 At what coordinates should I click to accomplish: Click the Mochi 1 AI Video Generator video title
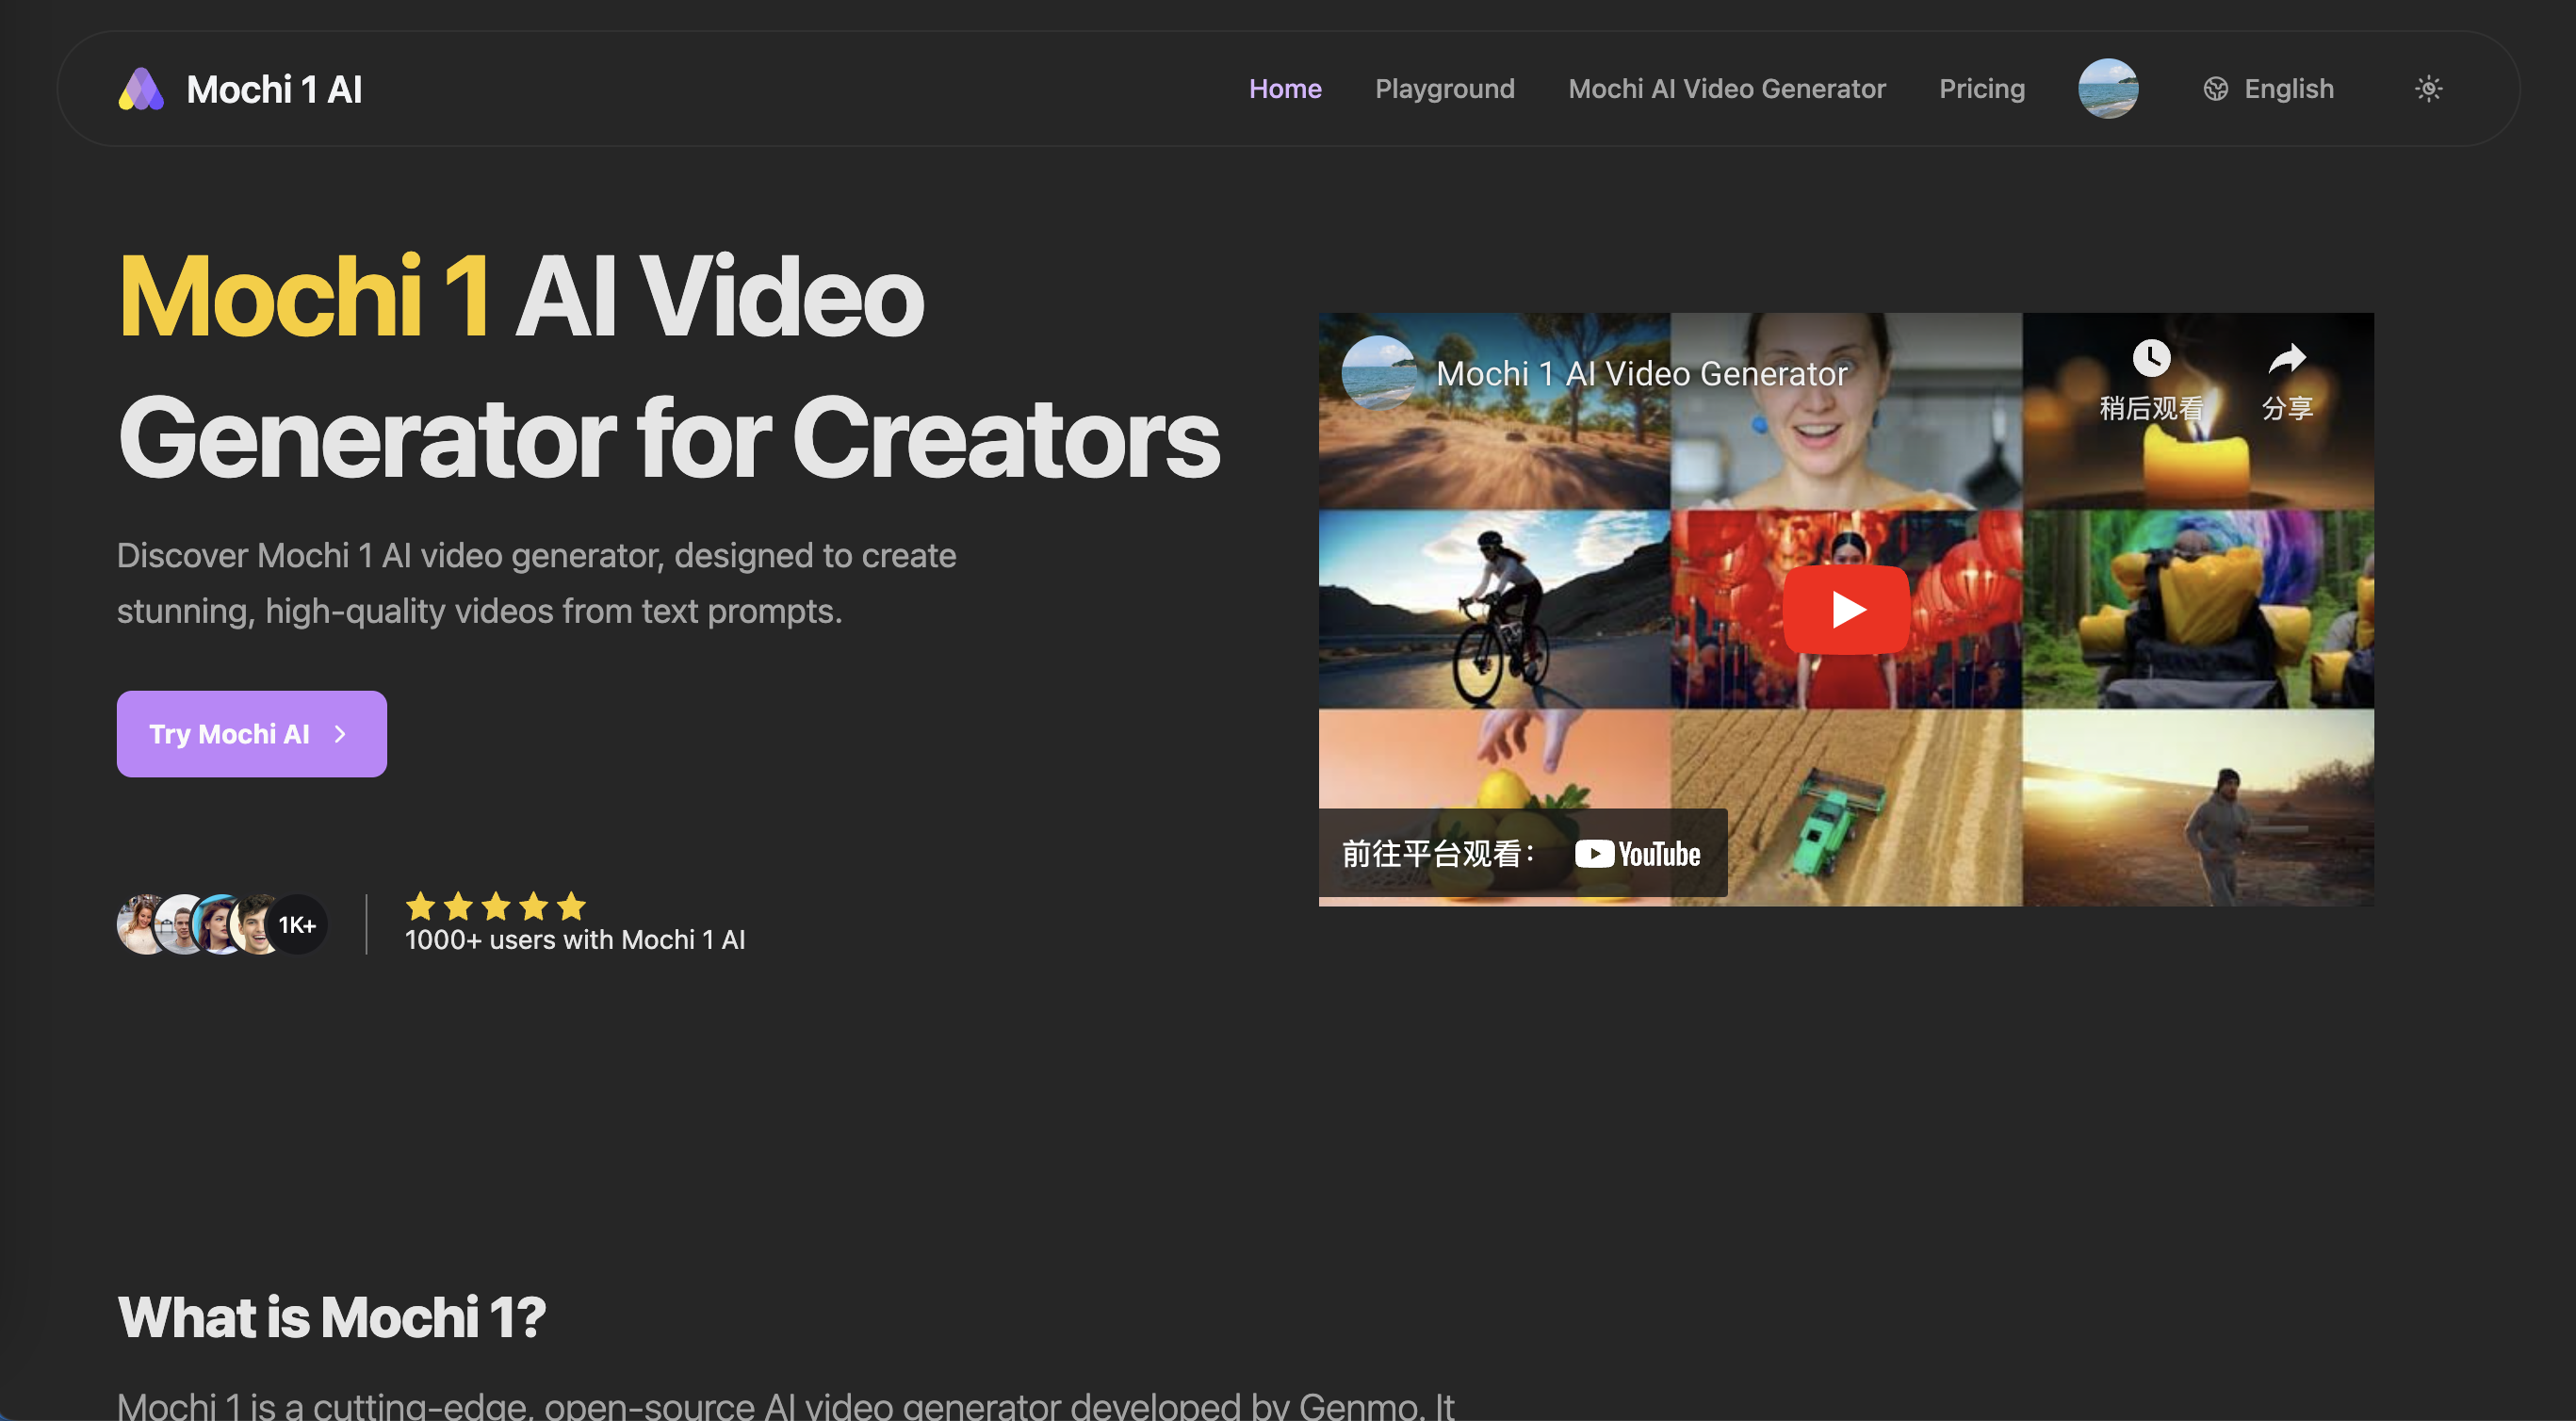tap(1641, 374)
